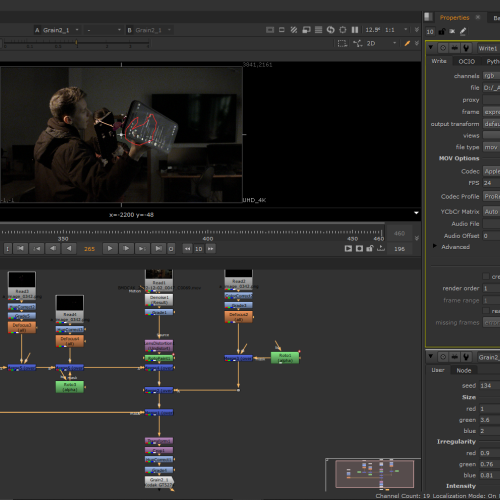Switch to the Node tab of Grain2

pos(464,370)
